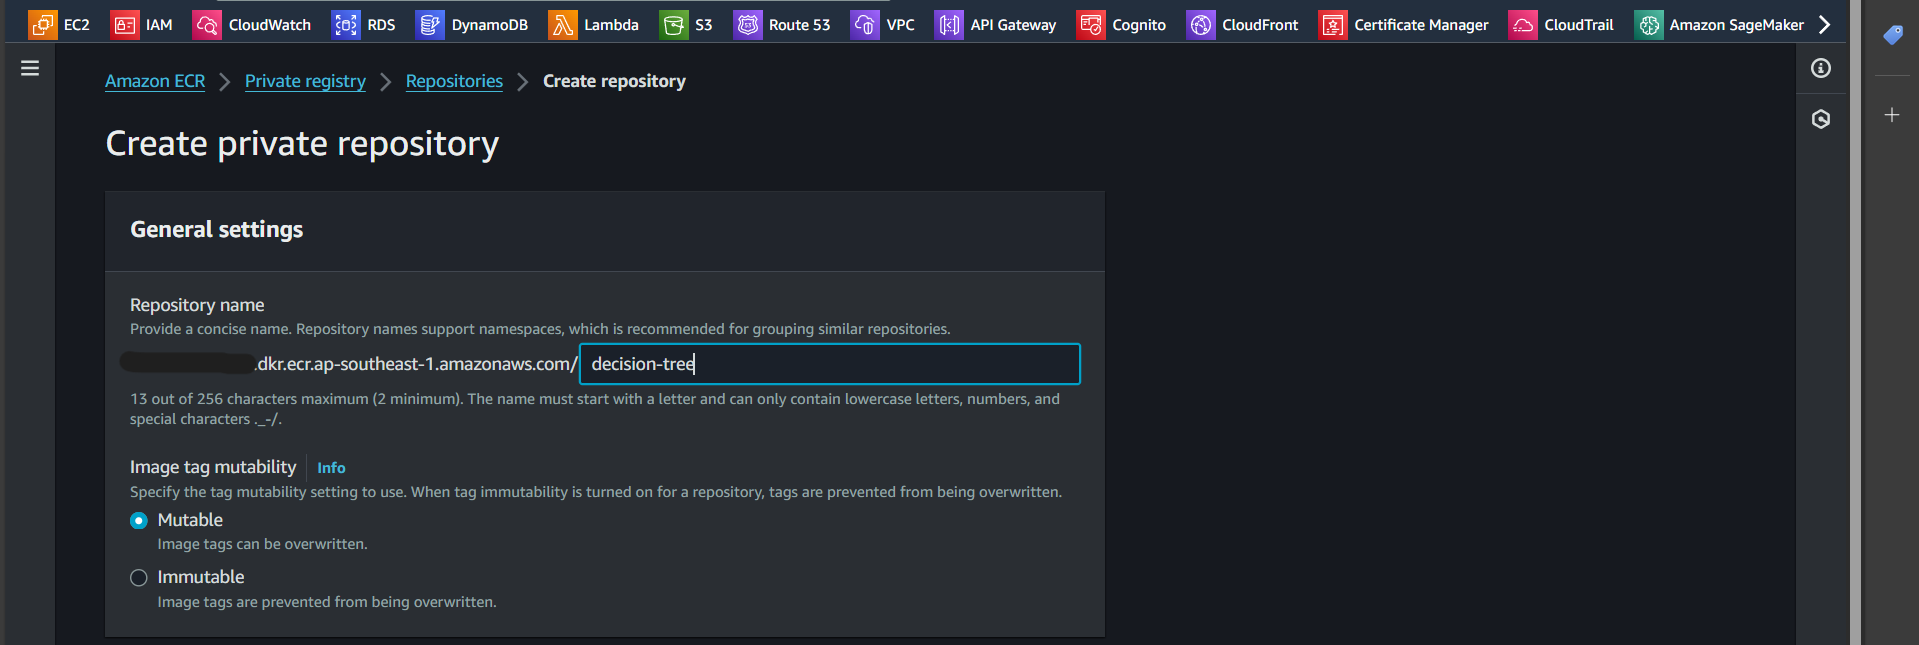Select the Mutable image tag option

point(138,520)
